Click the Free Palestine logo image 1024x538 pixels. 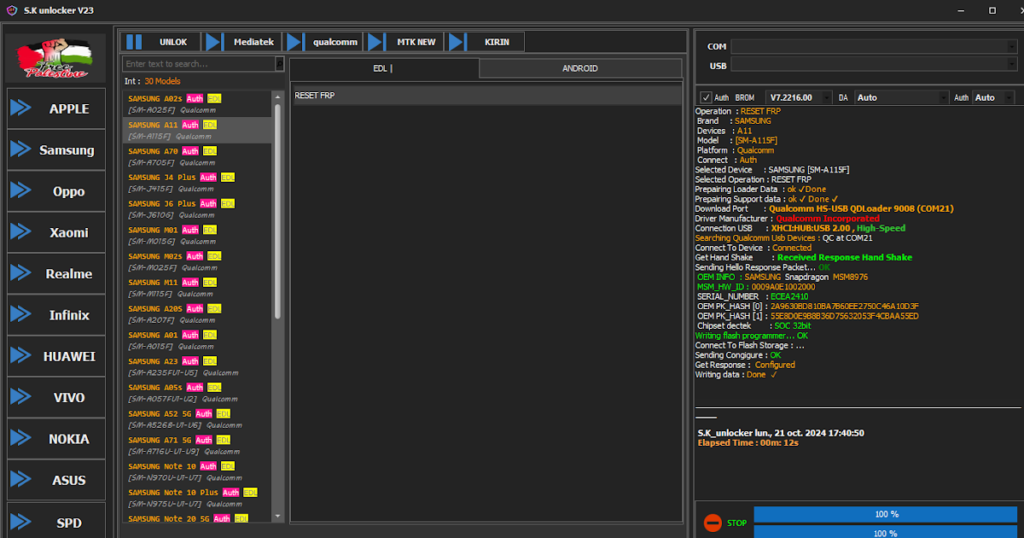click(x=56, y=58)
